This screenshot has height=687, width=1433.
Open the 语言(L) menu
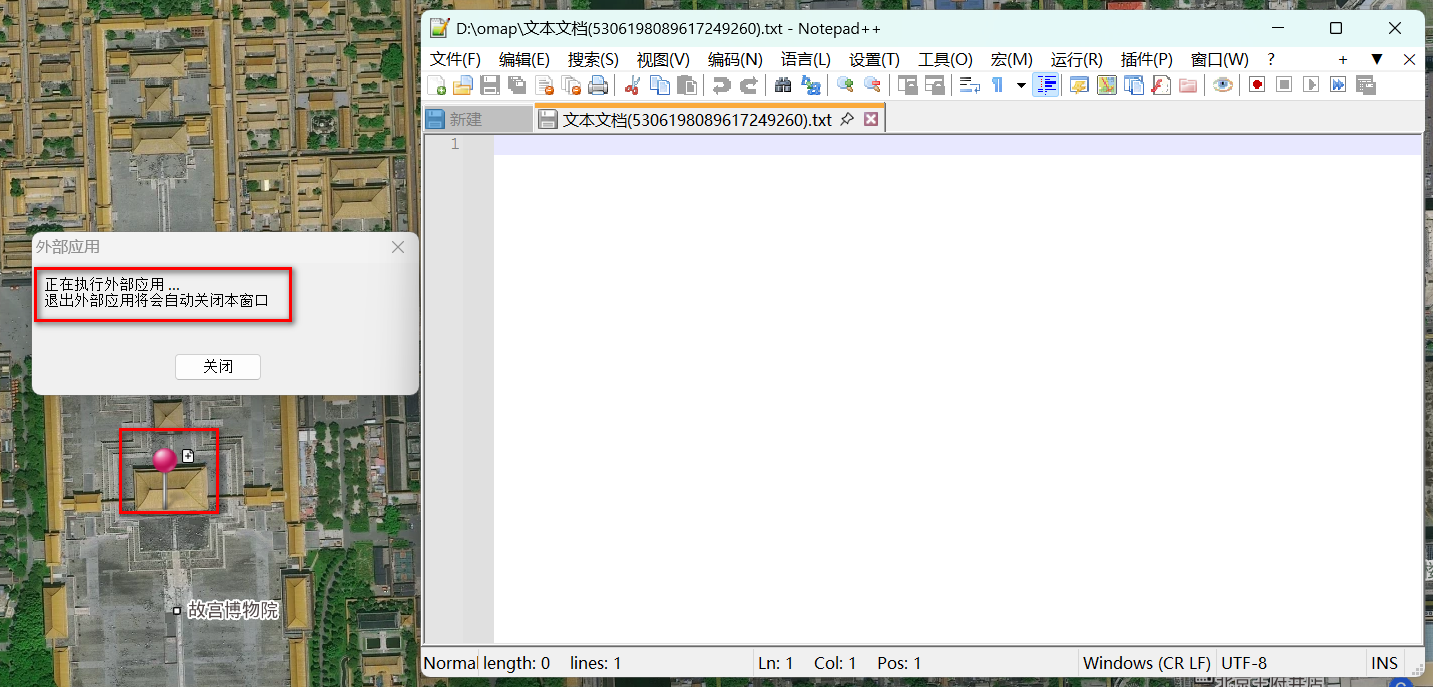806,60
